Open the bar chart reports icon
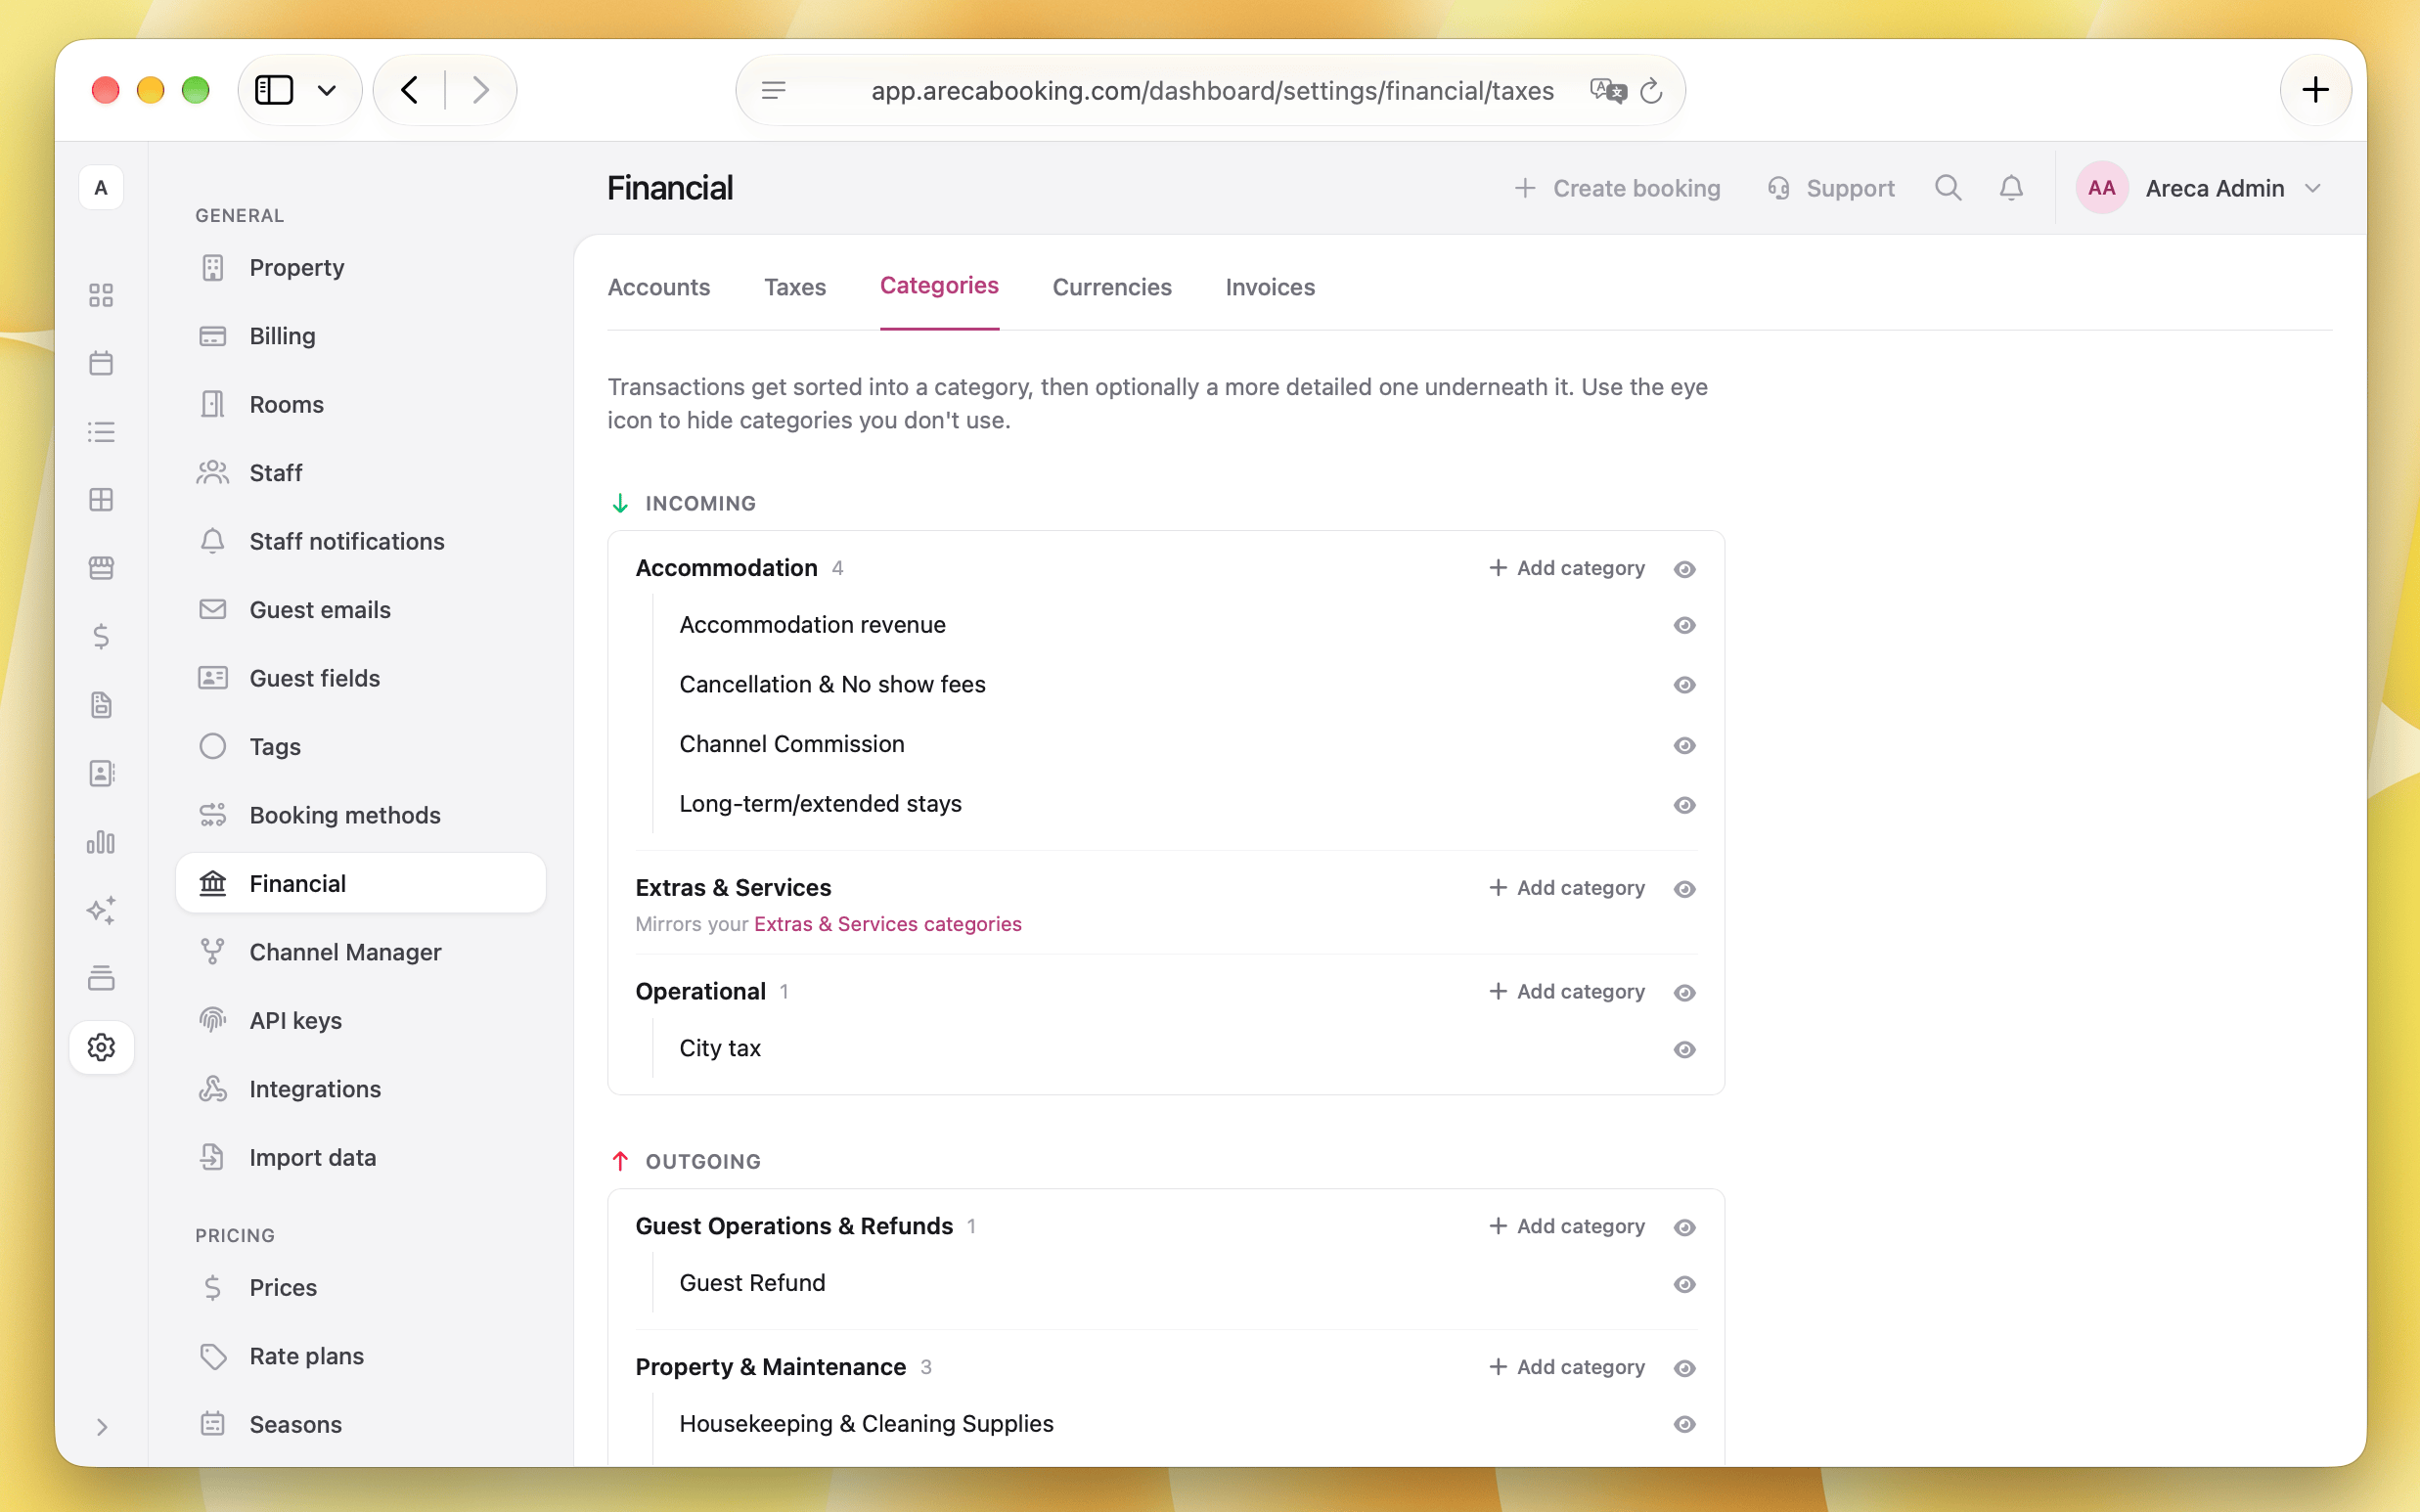2420x1512 pixels. [x=101, y=842]
